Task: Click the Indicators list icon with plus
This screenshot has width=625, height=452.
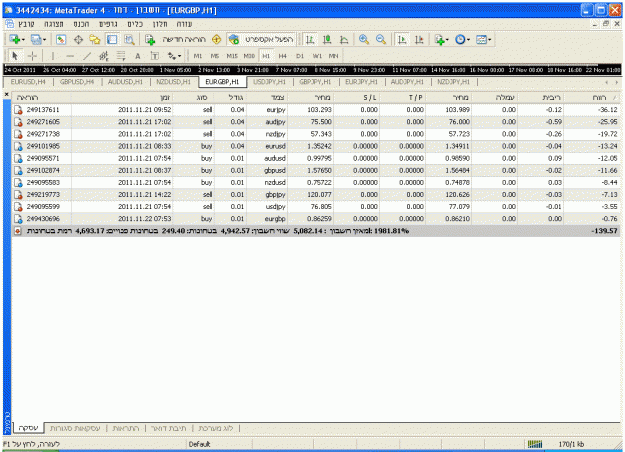Action: [x=439, y=39]
